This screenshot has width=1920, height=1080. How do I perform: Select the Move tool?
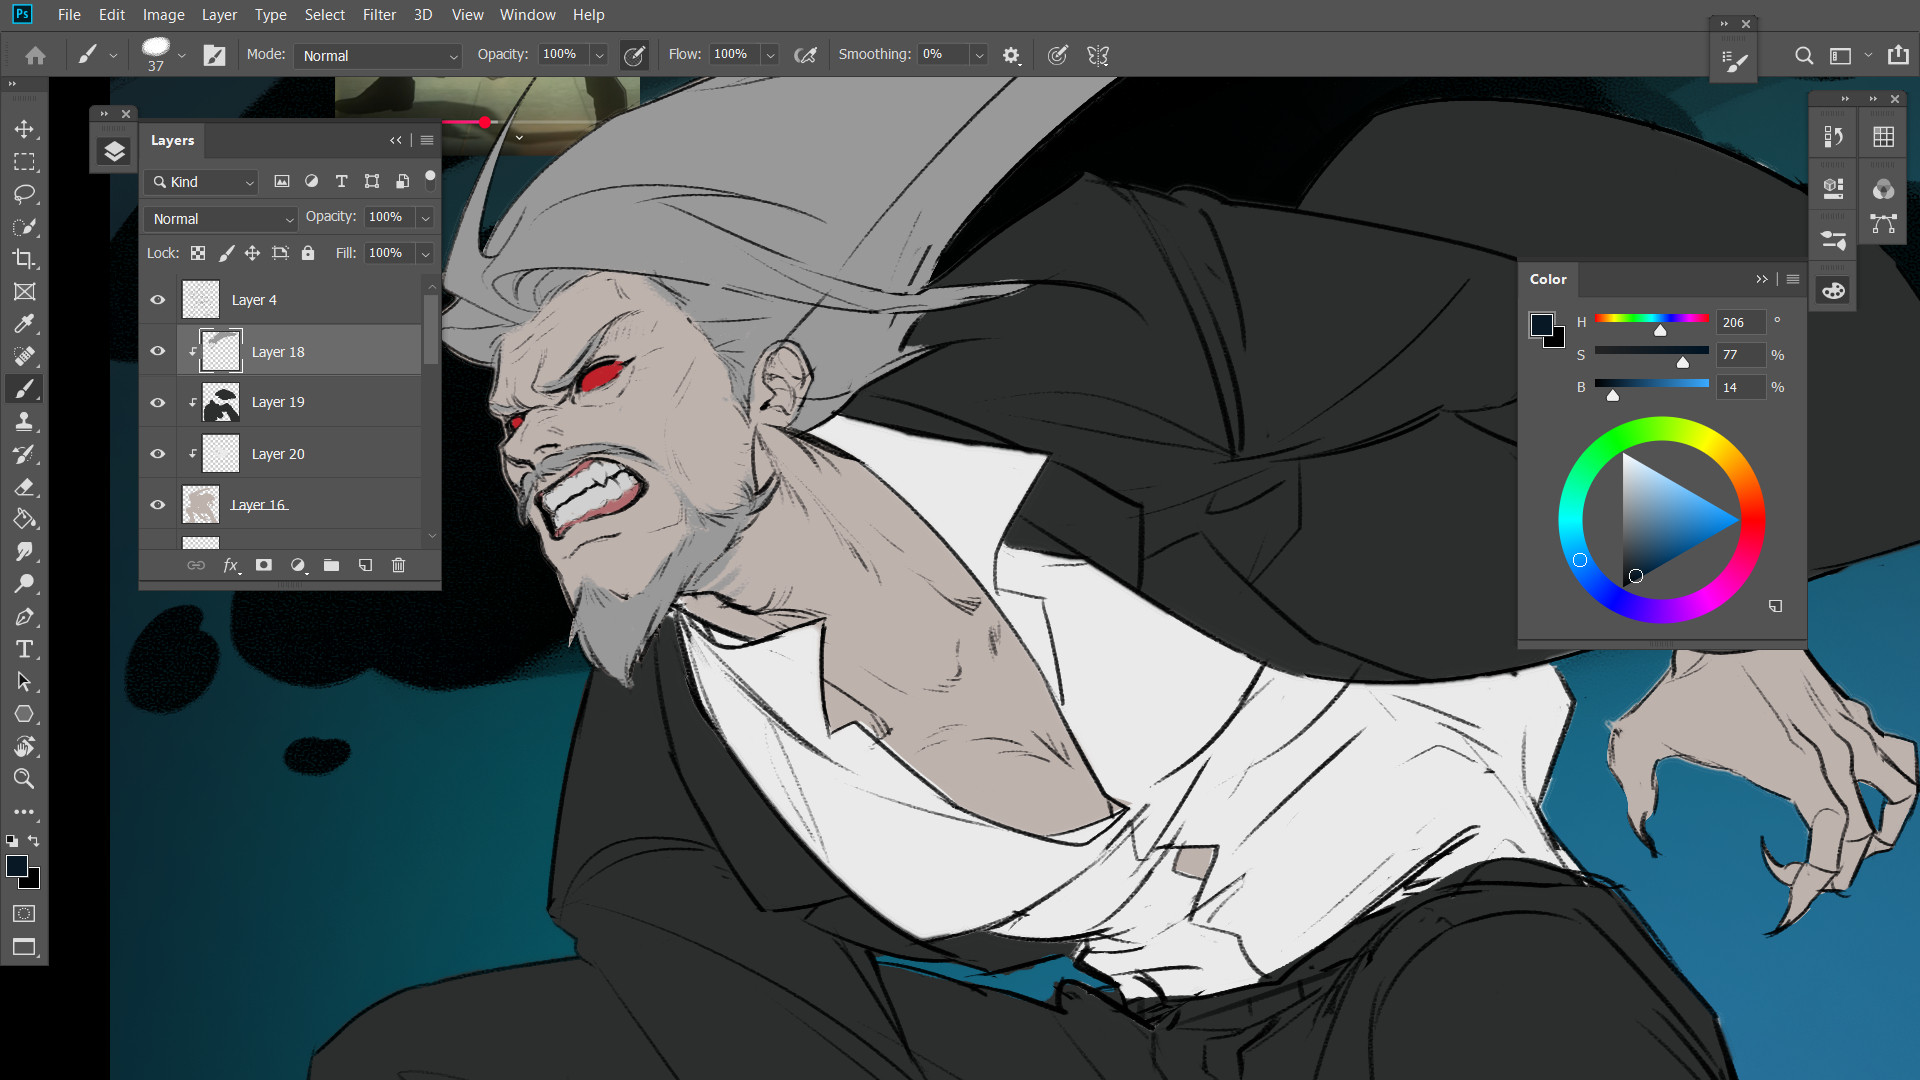coord(24,129)
